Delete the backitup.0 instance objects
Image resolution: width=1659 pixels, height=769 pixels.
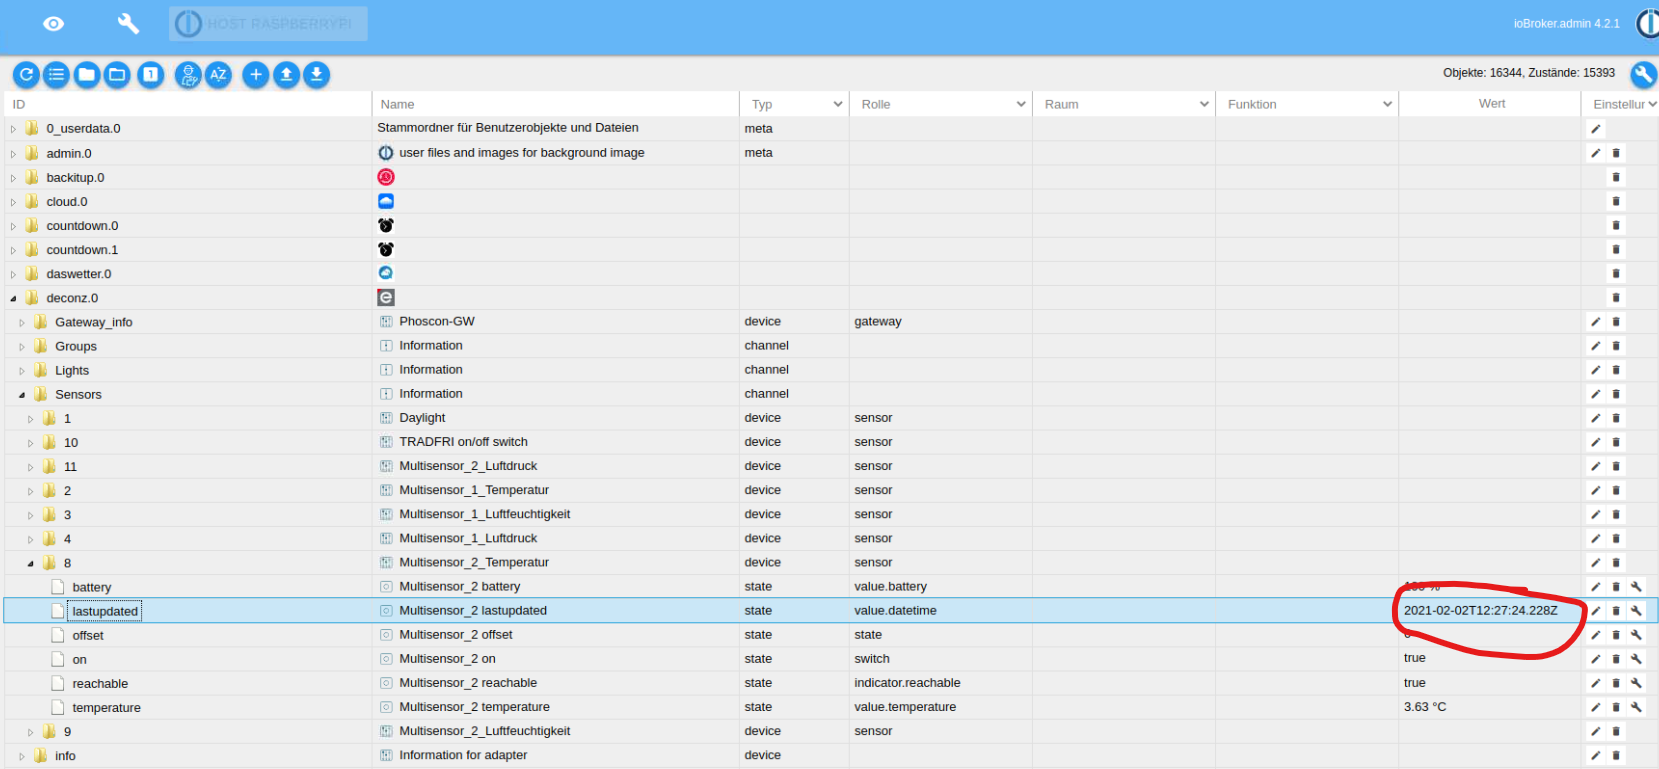click(x=1616, y=177)
